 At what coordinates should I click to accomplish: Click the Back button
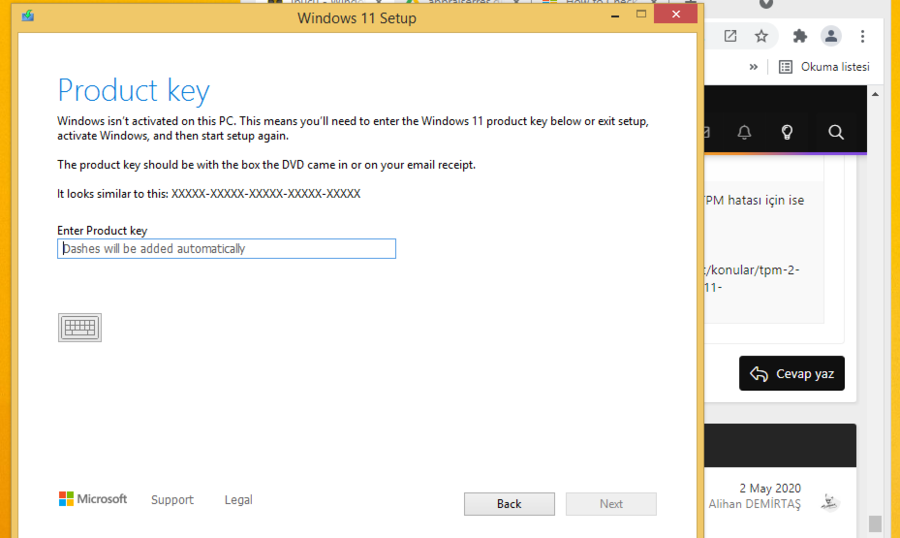(x=509, y=504)
